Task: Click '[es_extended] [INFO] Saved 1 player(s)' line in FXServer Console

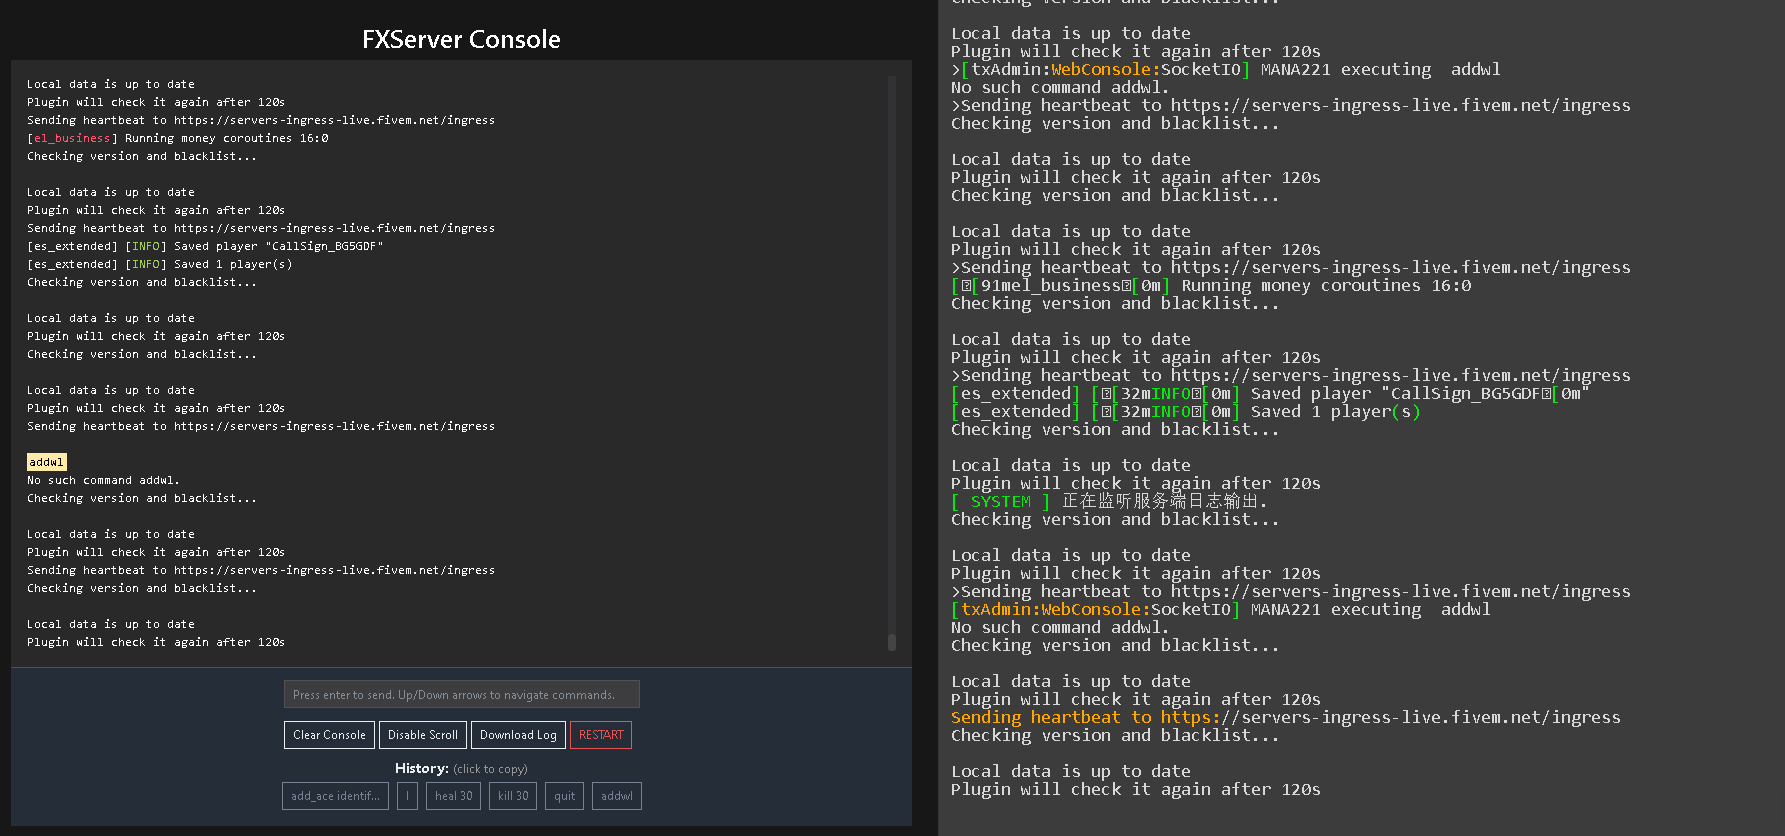Action: (160, 264)
